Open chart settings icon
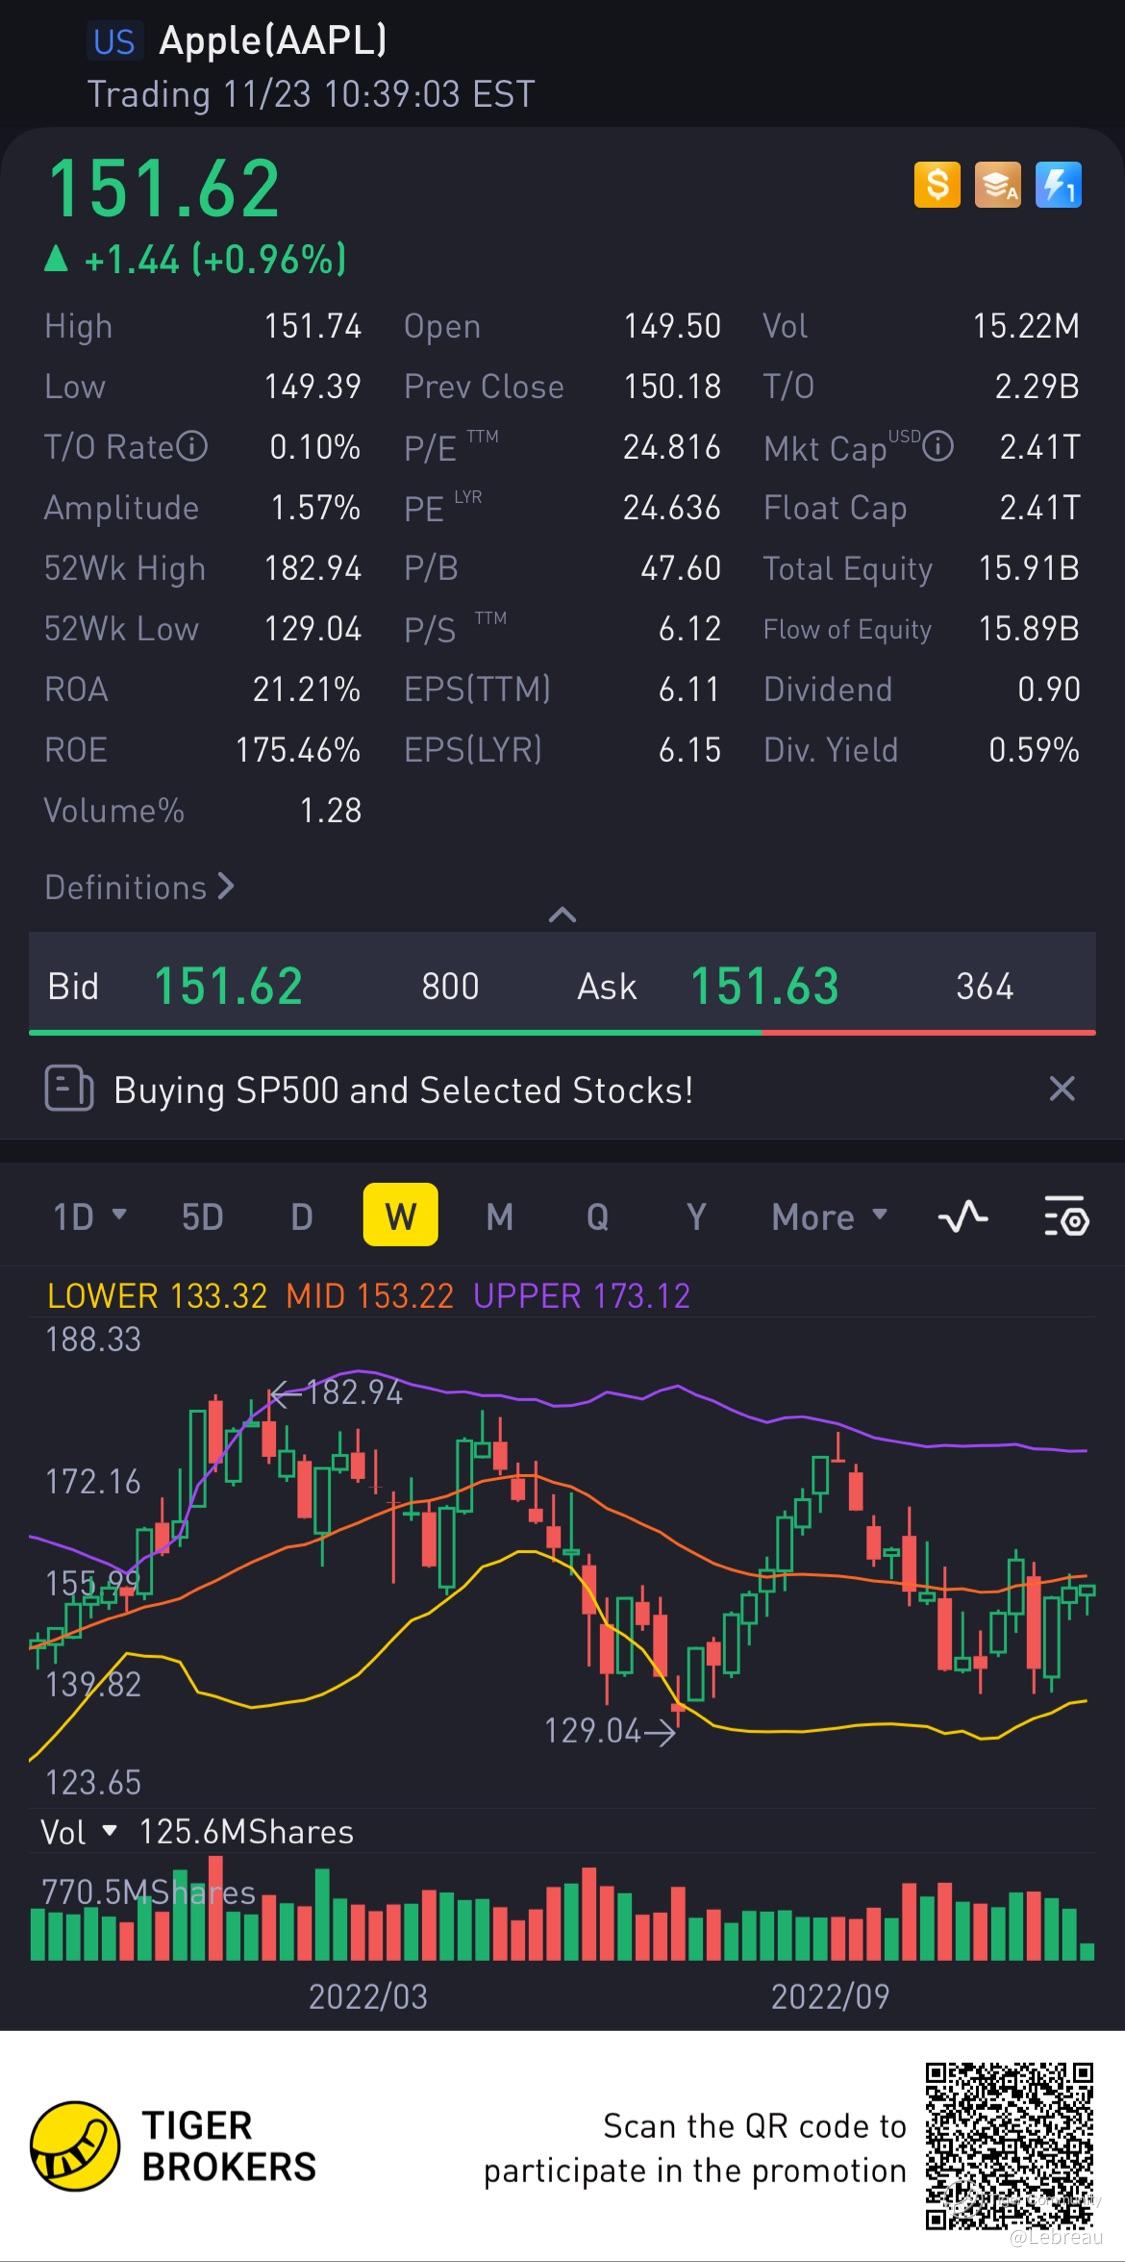 coord(1067,1217)
